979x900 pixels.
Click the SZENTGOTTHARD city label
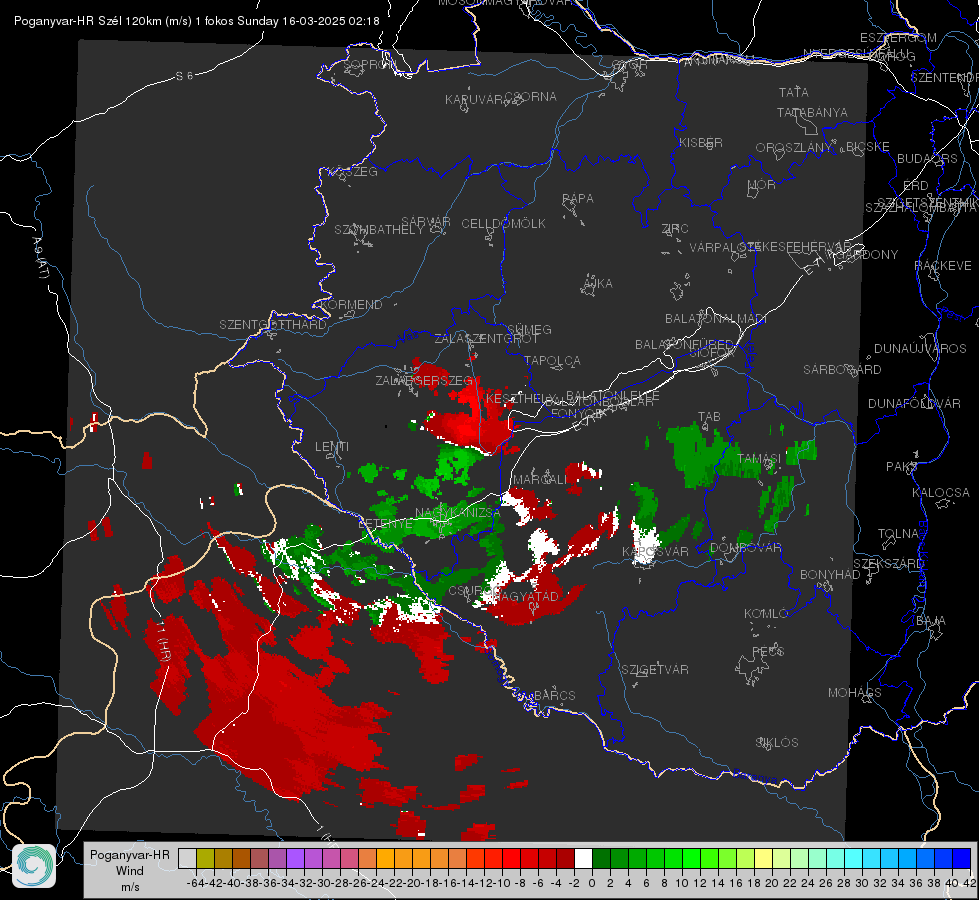coord(273,325)
